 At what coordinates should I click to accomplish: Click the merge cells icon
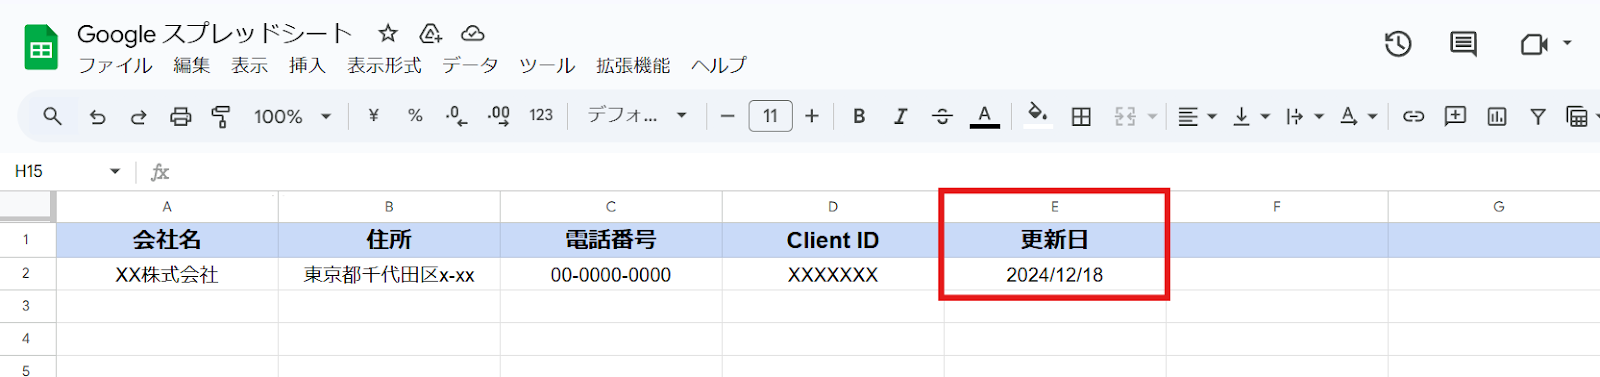(x=1125, y=117)
